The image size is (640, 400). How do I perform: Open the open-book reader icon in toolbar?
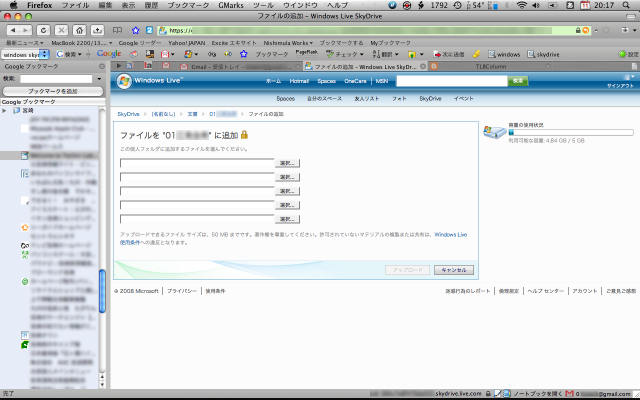(117, 30)
